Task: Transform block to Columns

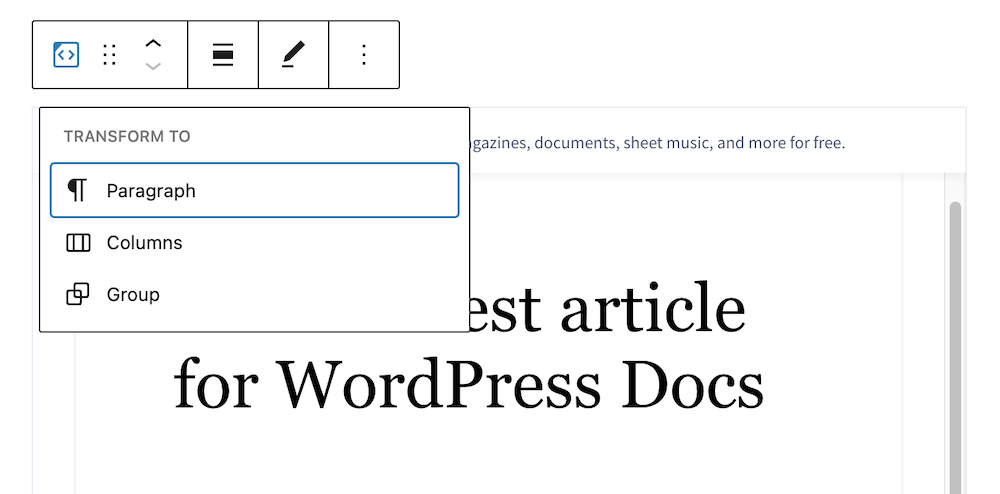Action: [x=254, y=243]
